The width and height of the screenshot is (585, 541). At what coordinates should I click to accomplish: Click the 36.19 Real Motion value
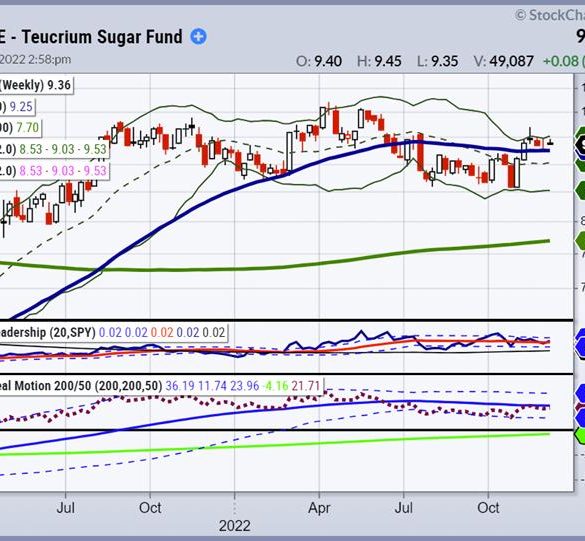[180, 385]
